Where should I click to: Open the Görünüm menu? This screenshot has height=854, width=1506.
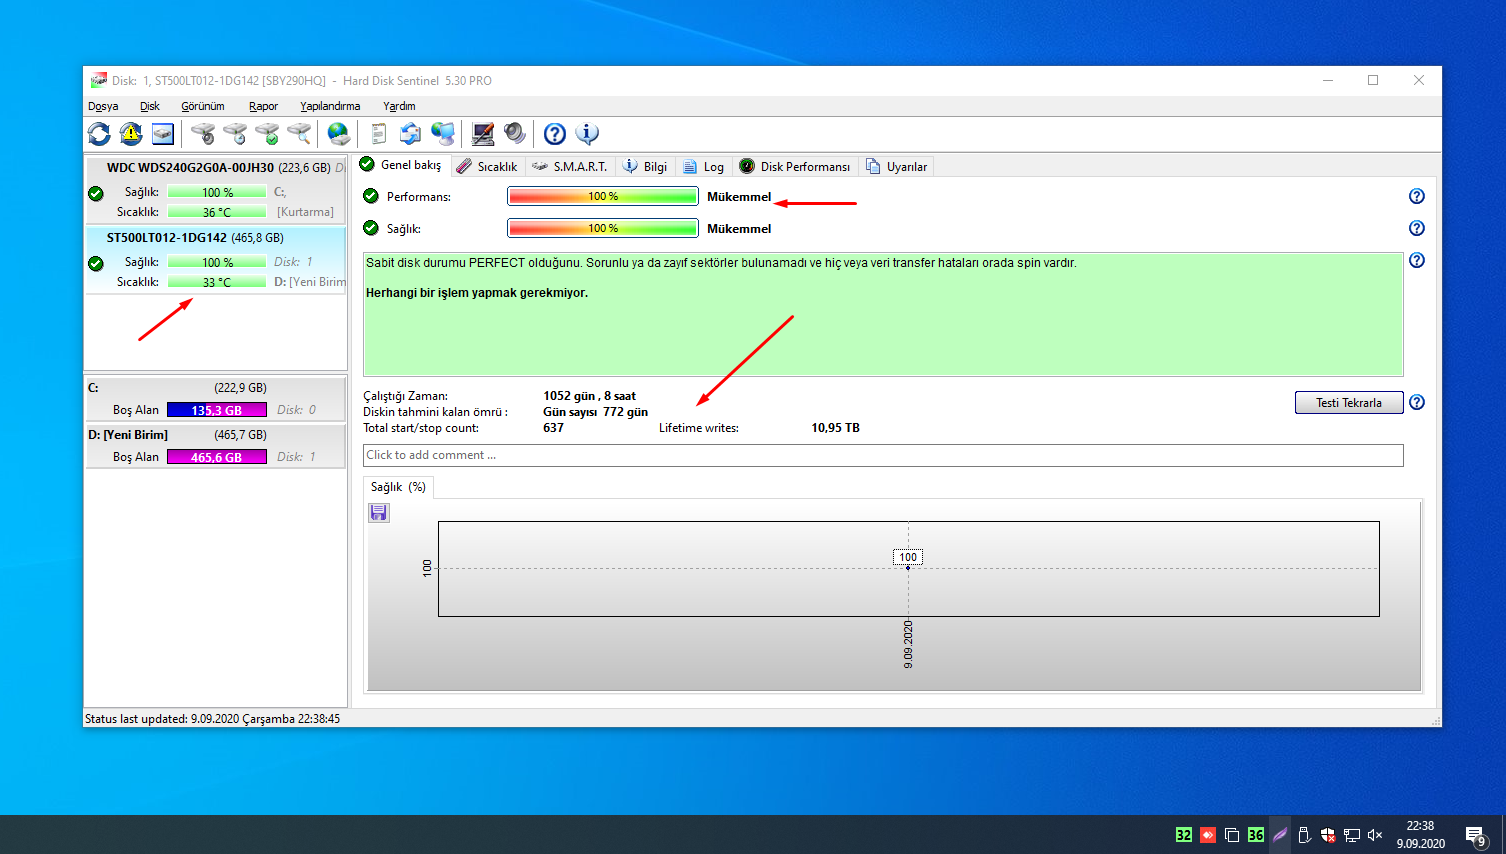[203, 106]
